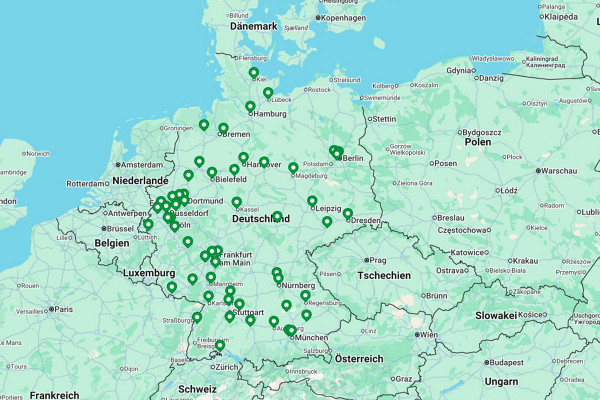600x400 pixels.
Task: Open the green pin next to Bielefeld
Action: [212, 172]
